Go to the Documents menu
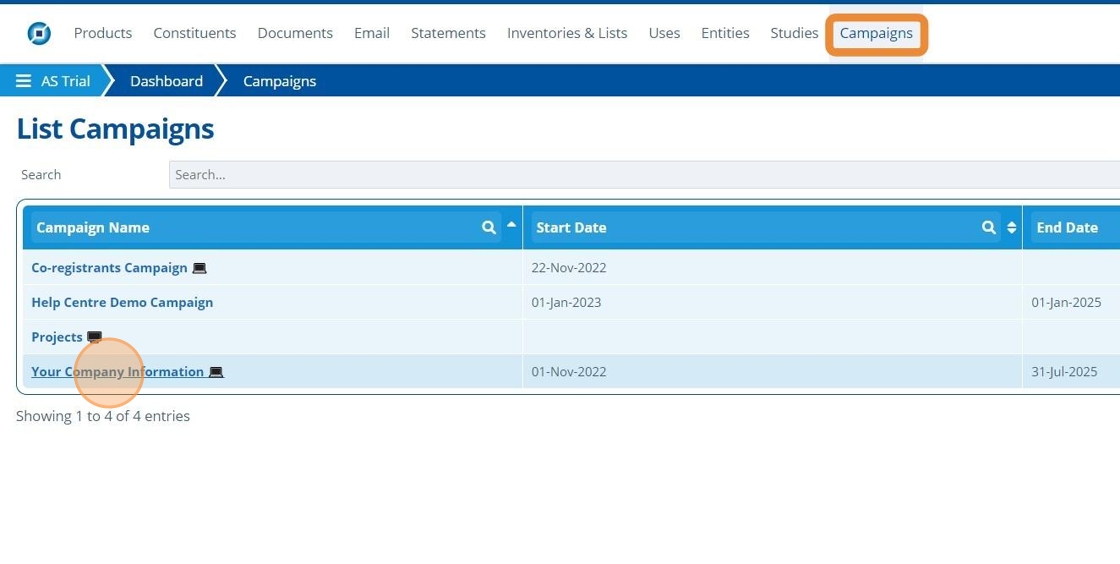 pyautogui.click(x=295, y=33)
